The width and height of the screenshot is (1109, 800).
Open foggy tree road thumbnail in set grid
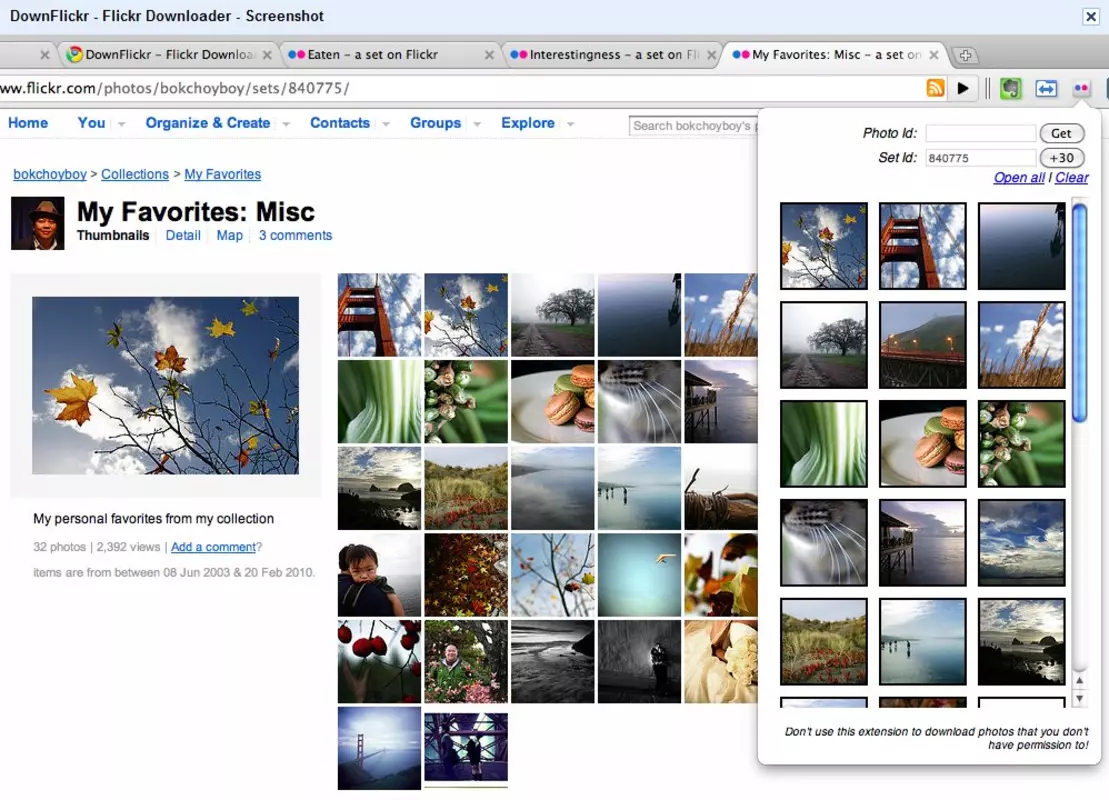[x=552, y=315]
